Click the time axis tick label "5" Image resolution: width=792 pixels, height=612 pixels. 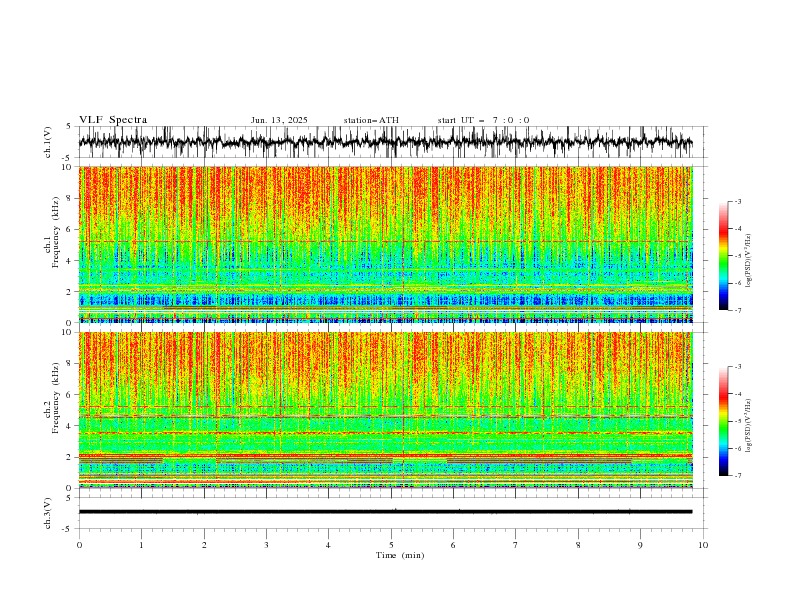pyautogui.click(x=391, y=545)
